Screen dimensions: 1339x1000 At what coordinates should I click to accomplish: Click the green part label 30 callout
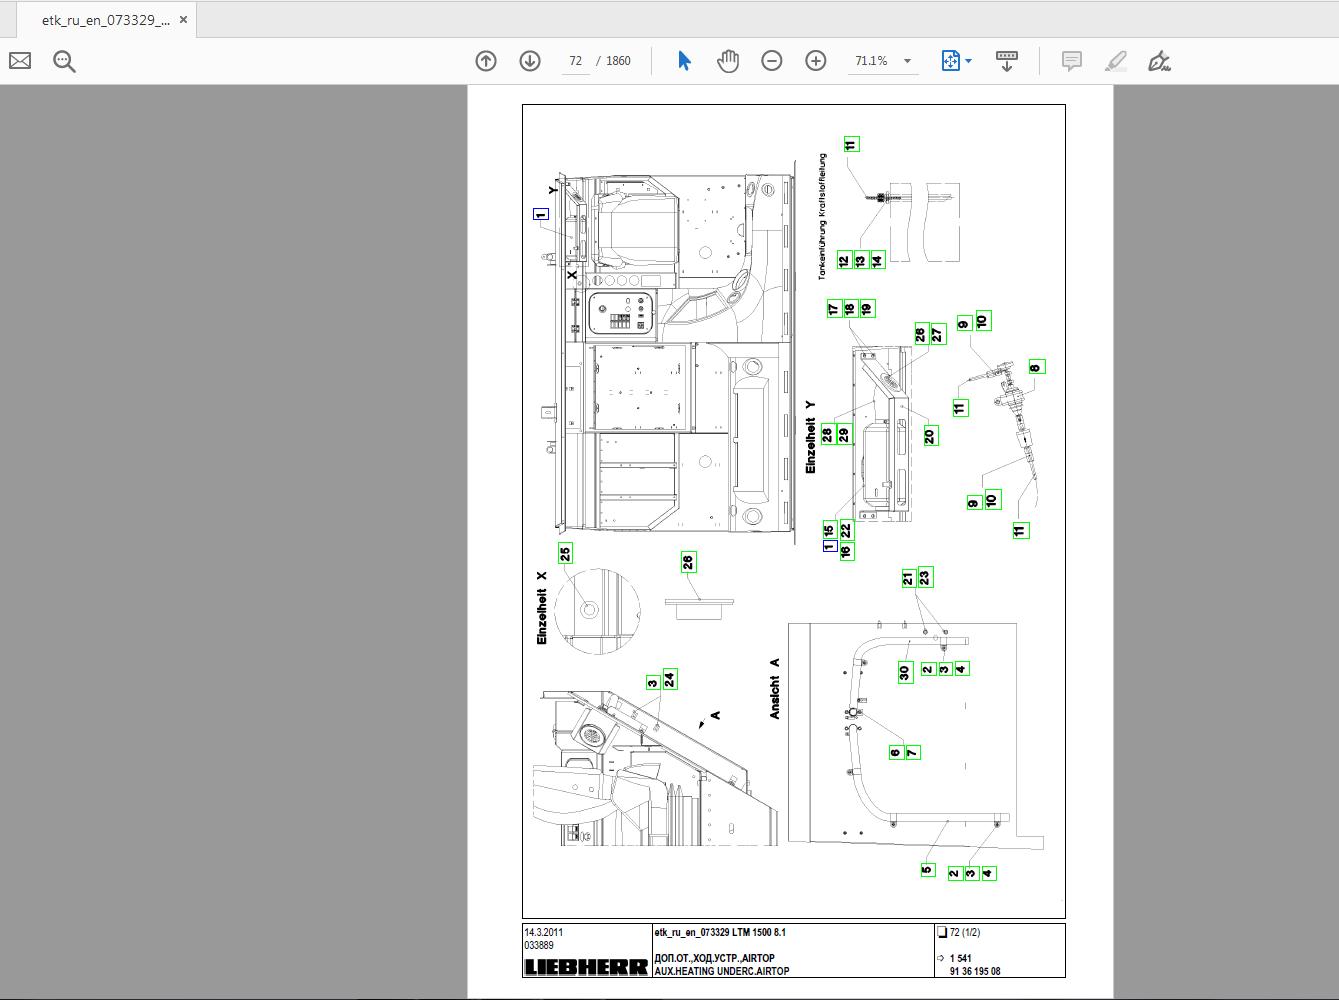pos(905,673)
